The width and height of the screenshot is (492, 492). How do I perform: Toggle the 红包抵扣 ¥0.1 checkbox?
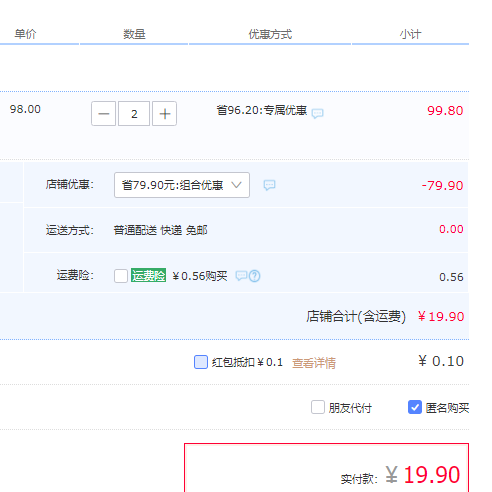(201, 362)
